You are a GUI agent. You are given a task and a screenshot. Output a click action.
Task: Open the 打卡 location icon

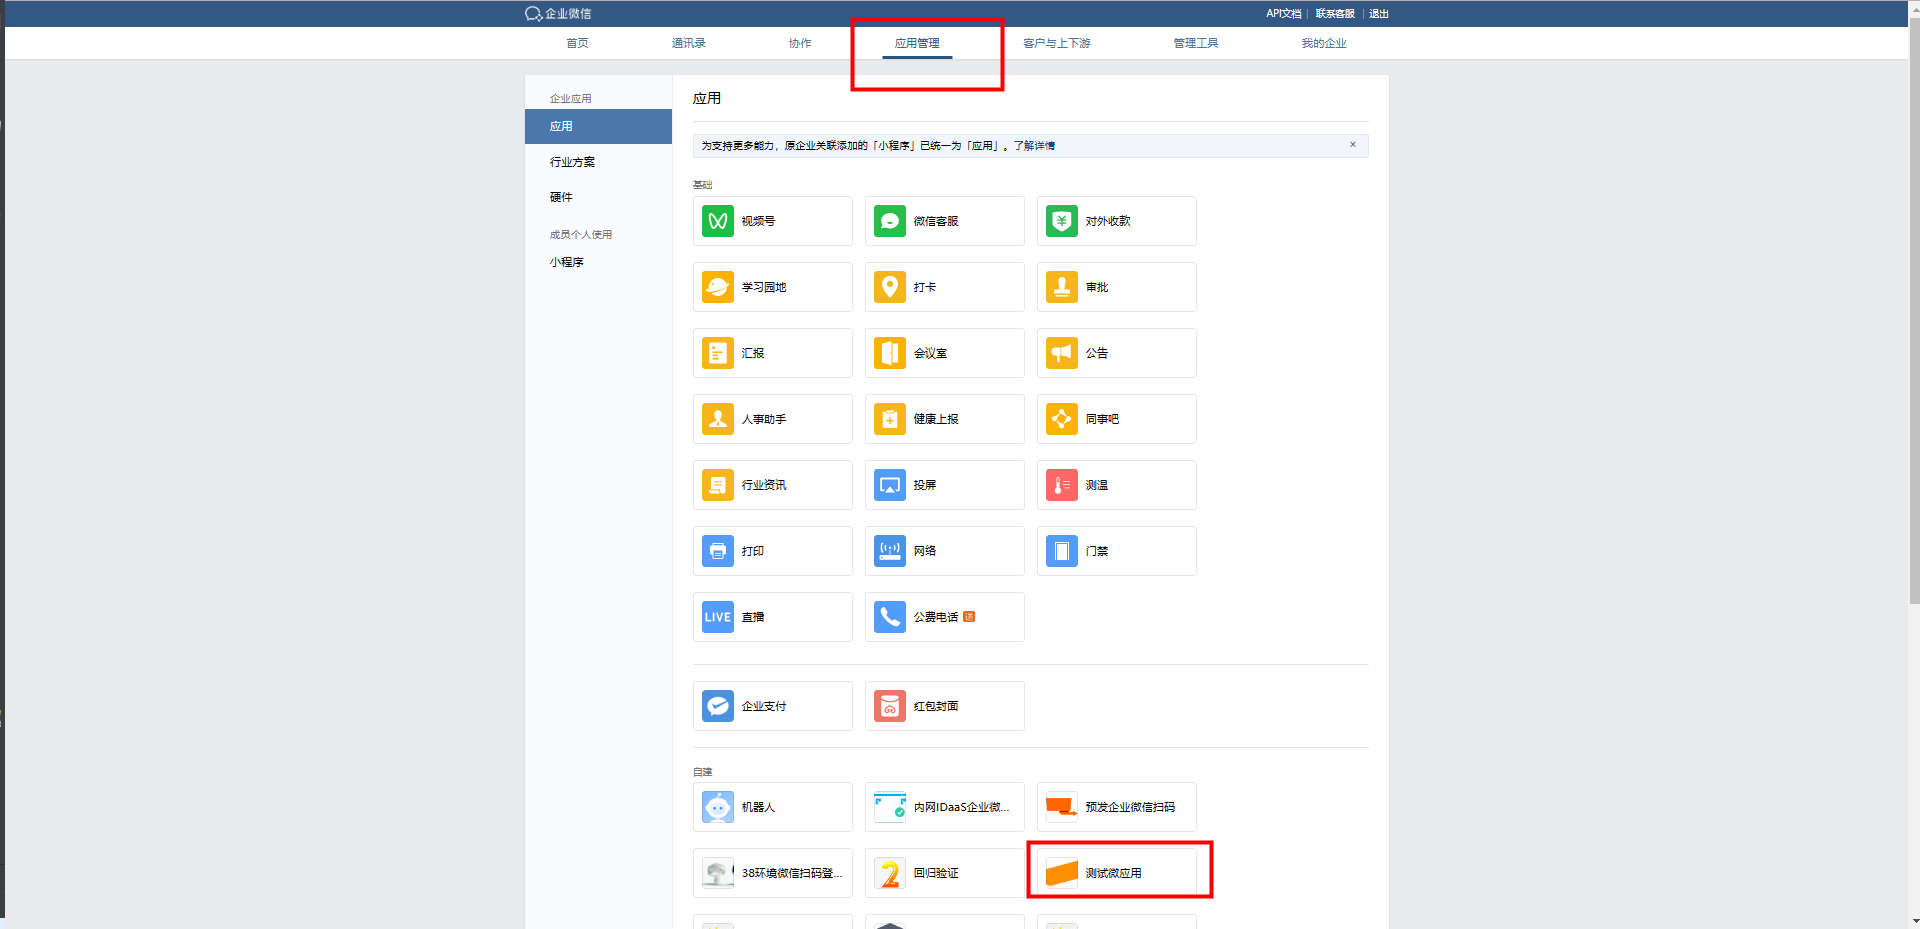[889, 287]
